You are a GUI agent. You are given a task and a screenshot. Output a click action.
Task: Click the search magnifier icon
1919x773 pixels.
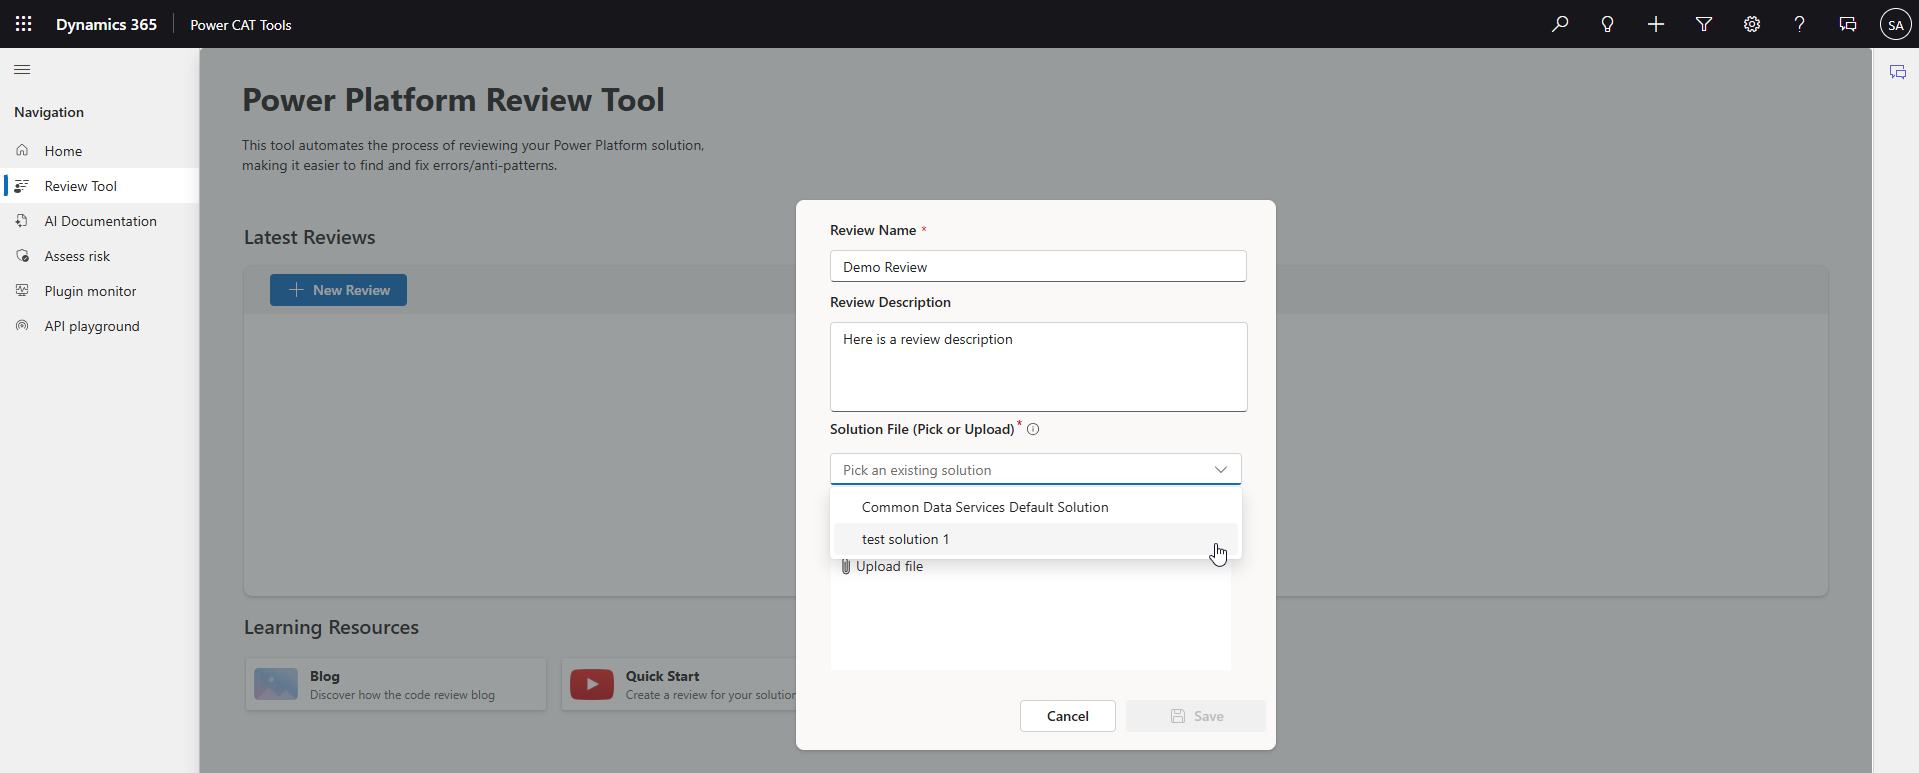click(x=1560, y=24)
